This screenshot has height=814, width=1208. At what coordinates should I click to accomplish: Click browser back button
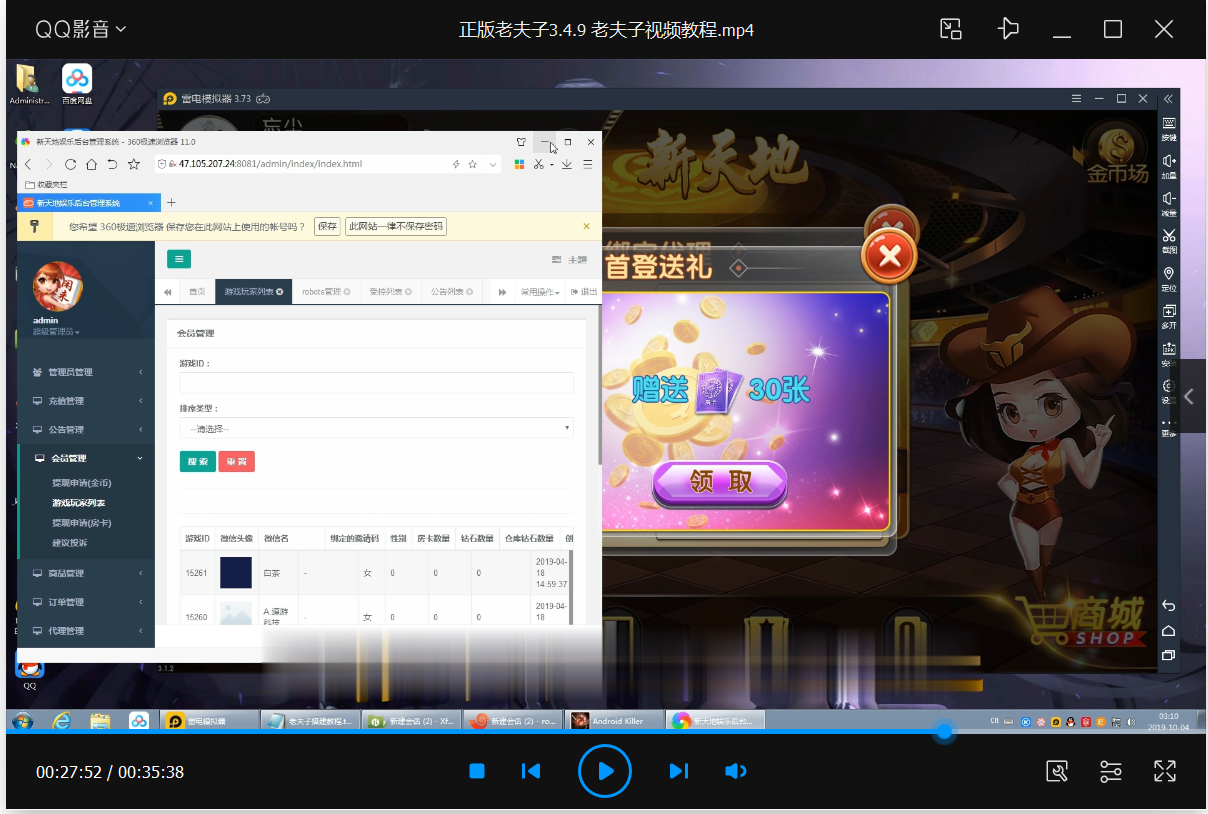[29, 164]
